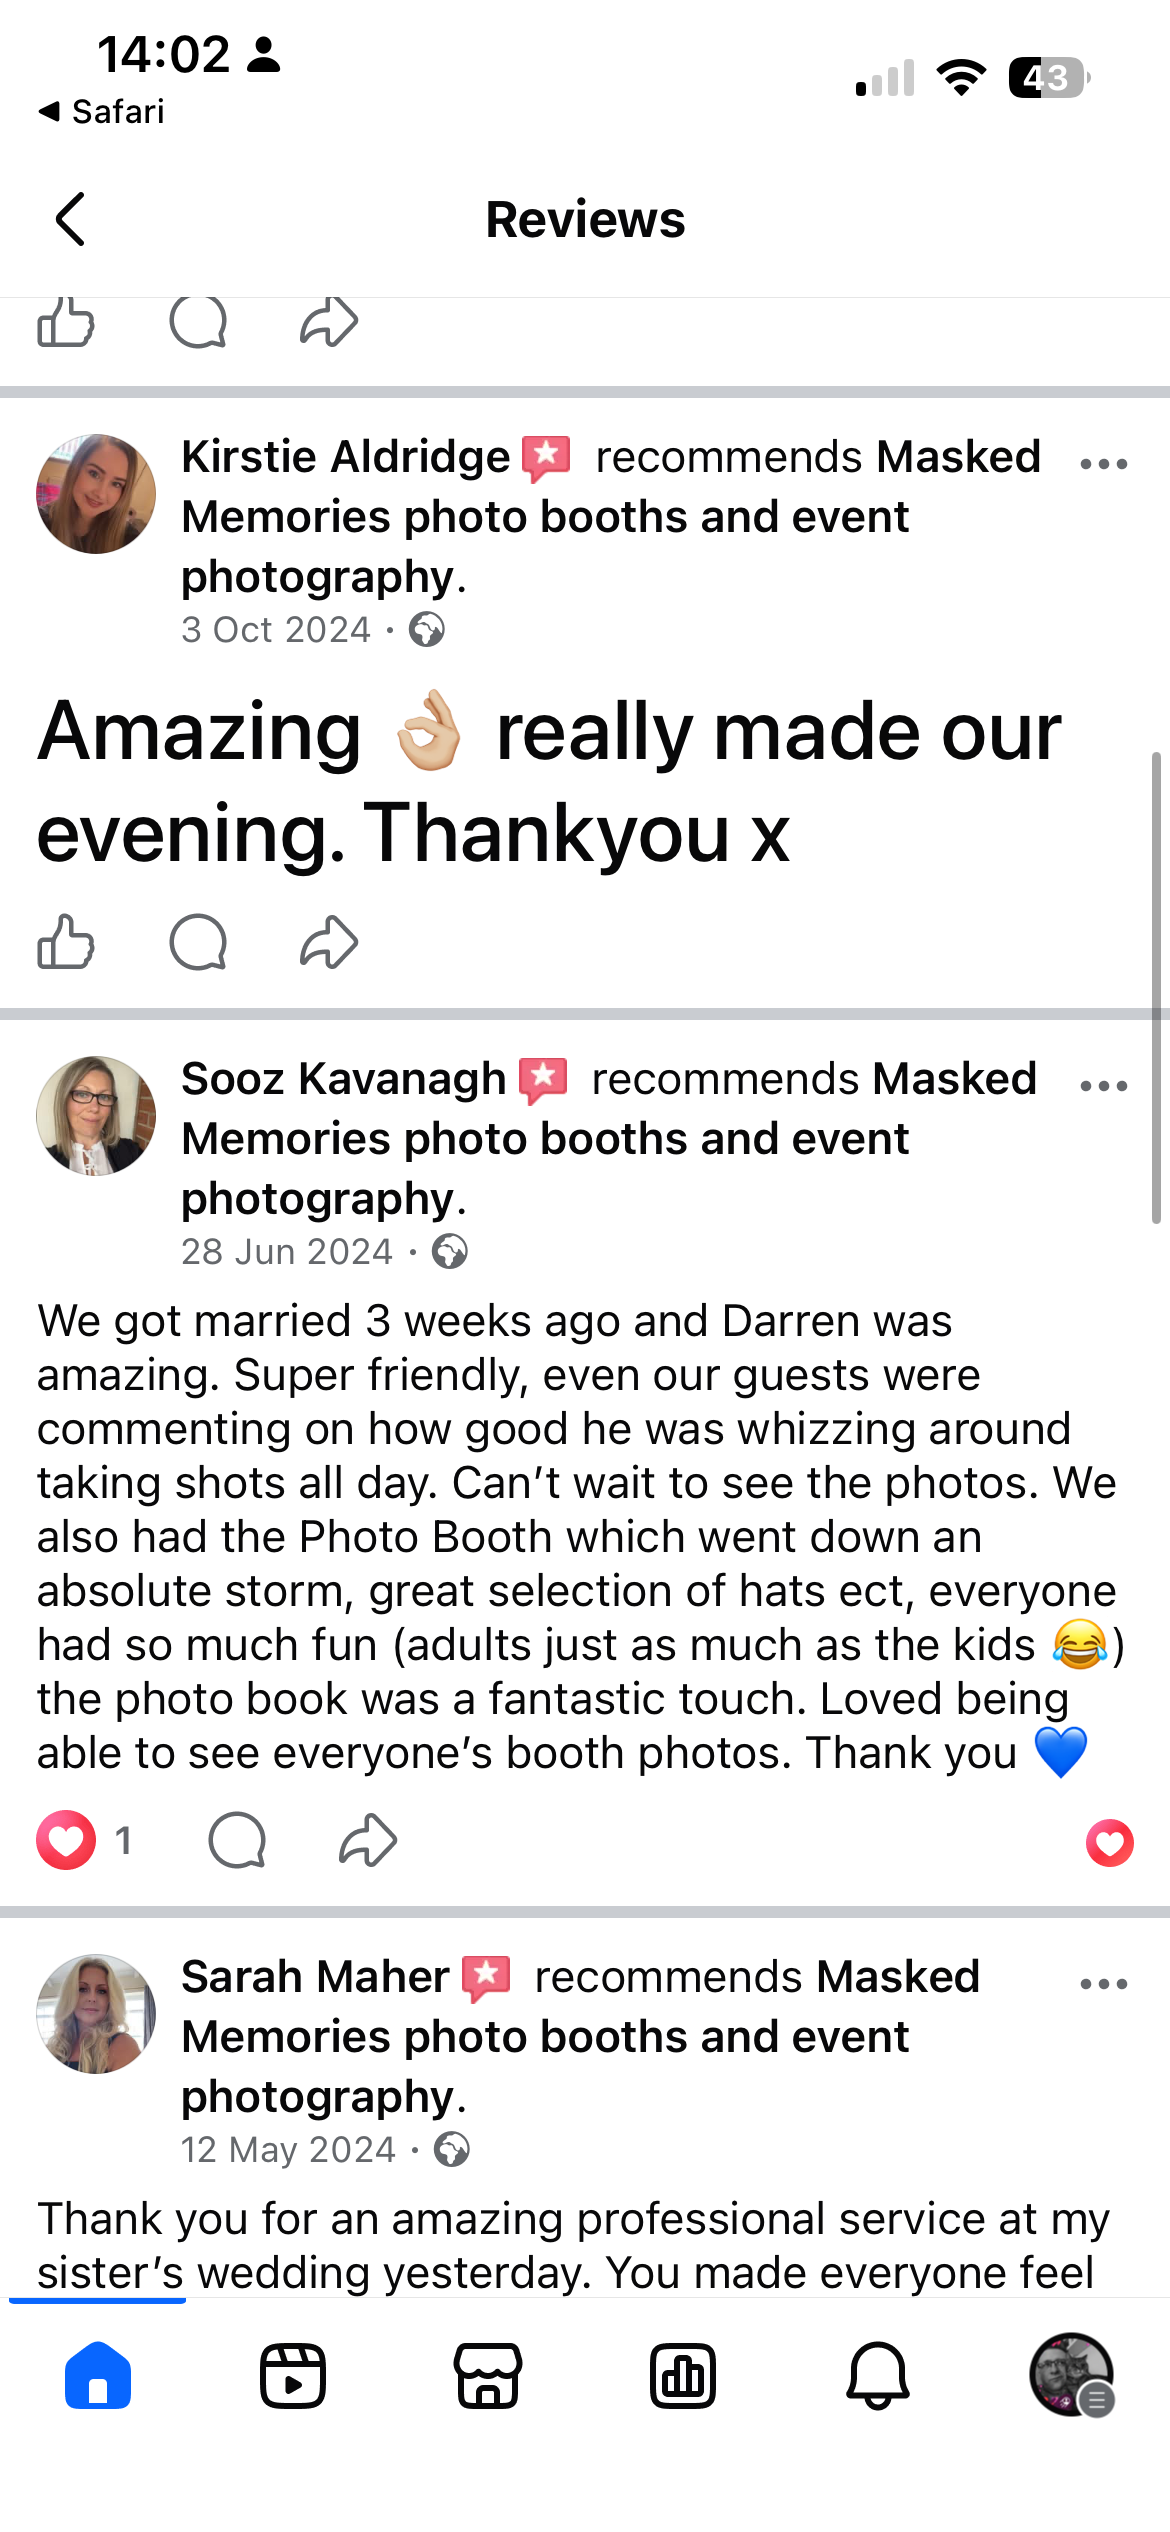Return to Safari via status bar
The height and width of the screenshot is (2532, 1170).
click(x=101, y=112)
